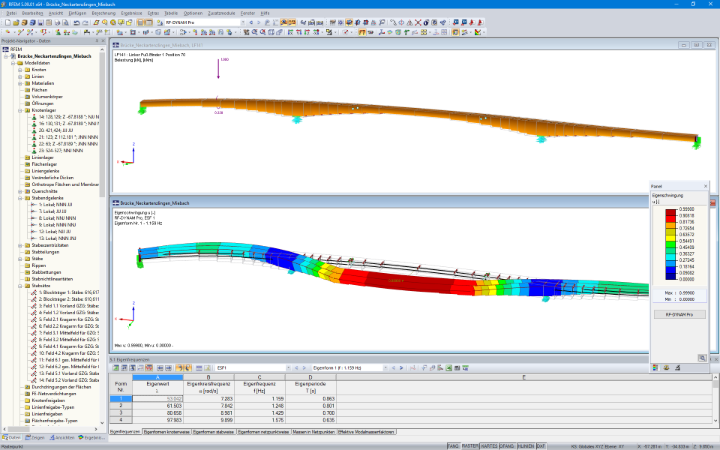Toggle FANG in the status bar

[453, 446]
